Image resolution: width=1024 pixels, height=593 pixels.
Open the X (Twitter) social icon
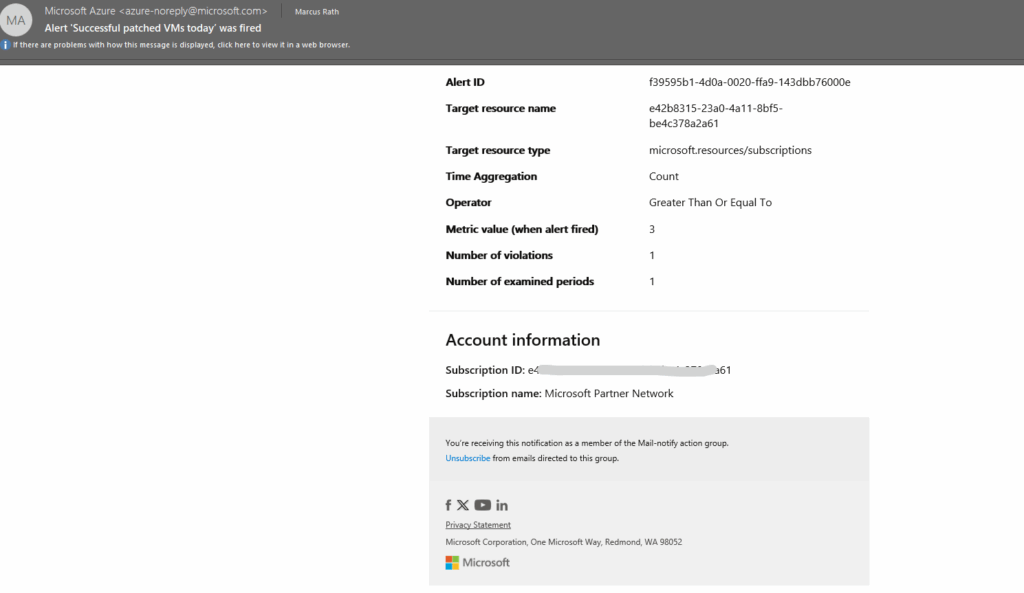click(x=463, y=505)
